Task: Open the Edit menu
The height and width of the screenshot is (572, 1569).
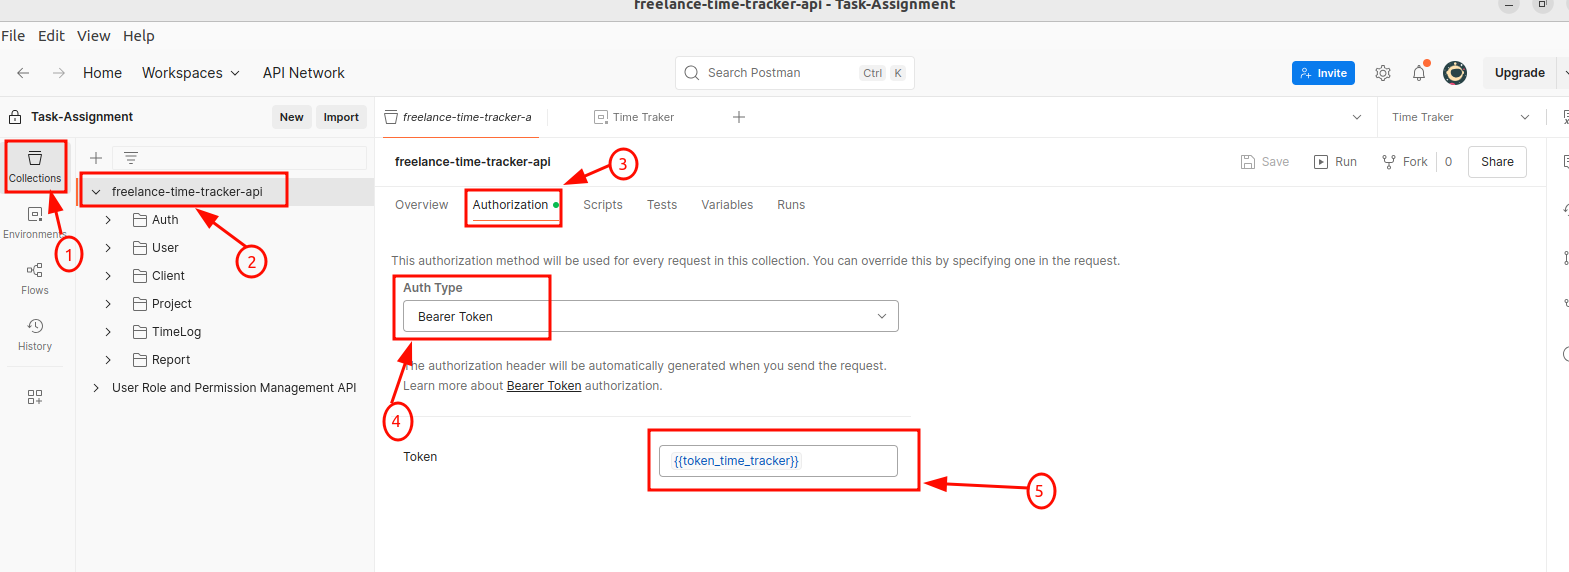Action: click(51, 36)
